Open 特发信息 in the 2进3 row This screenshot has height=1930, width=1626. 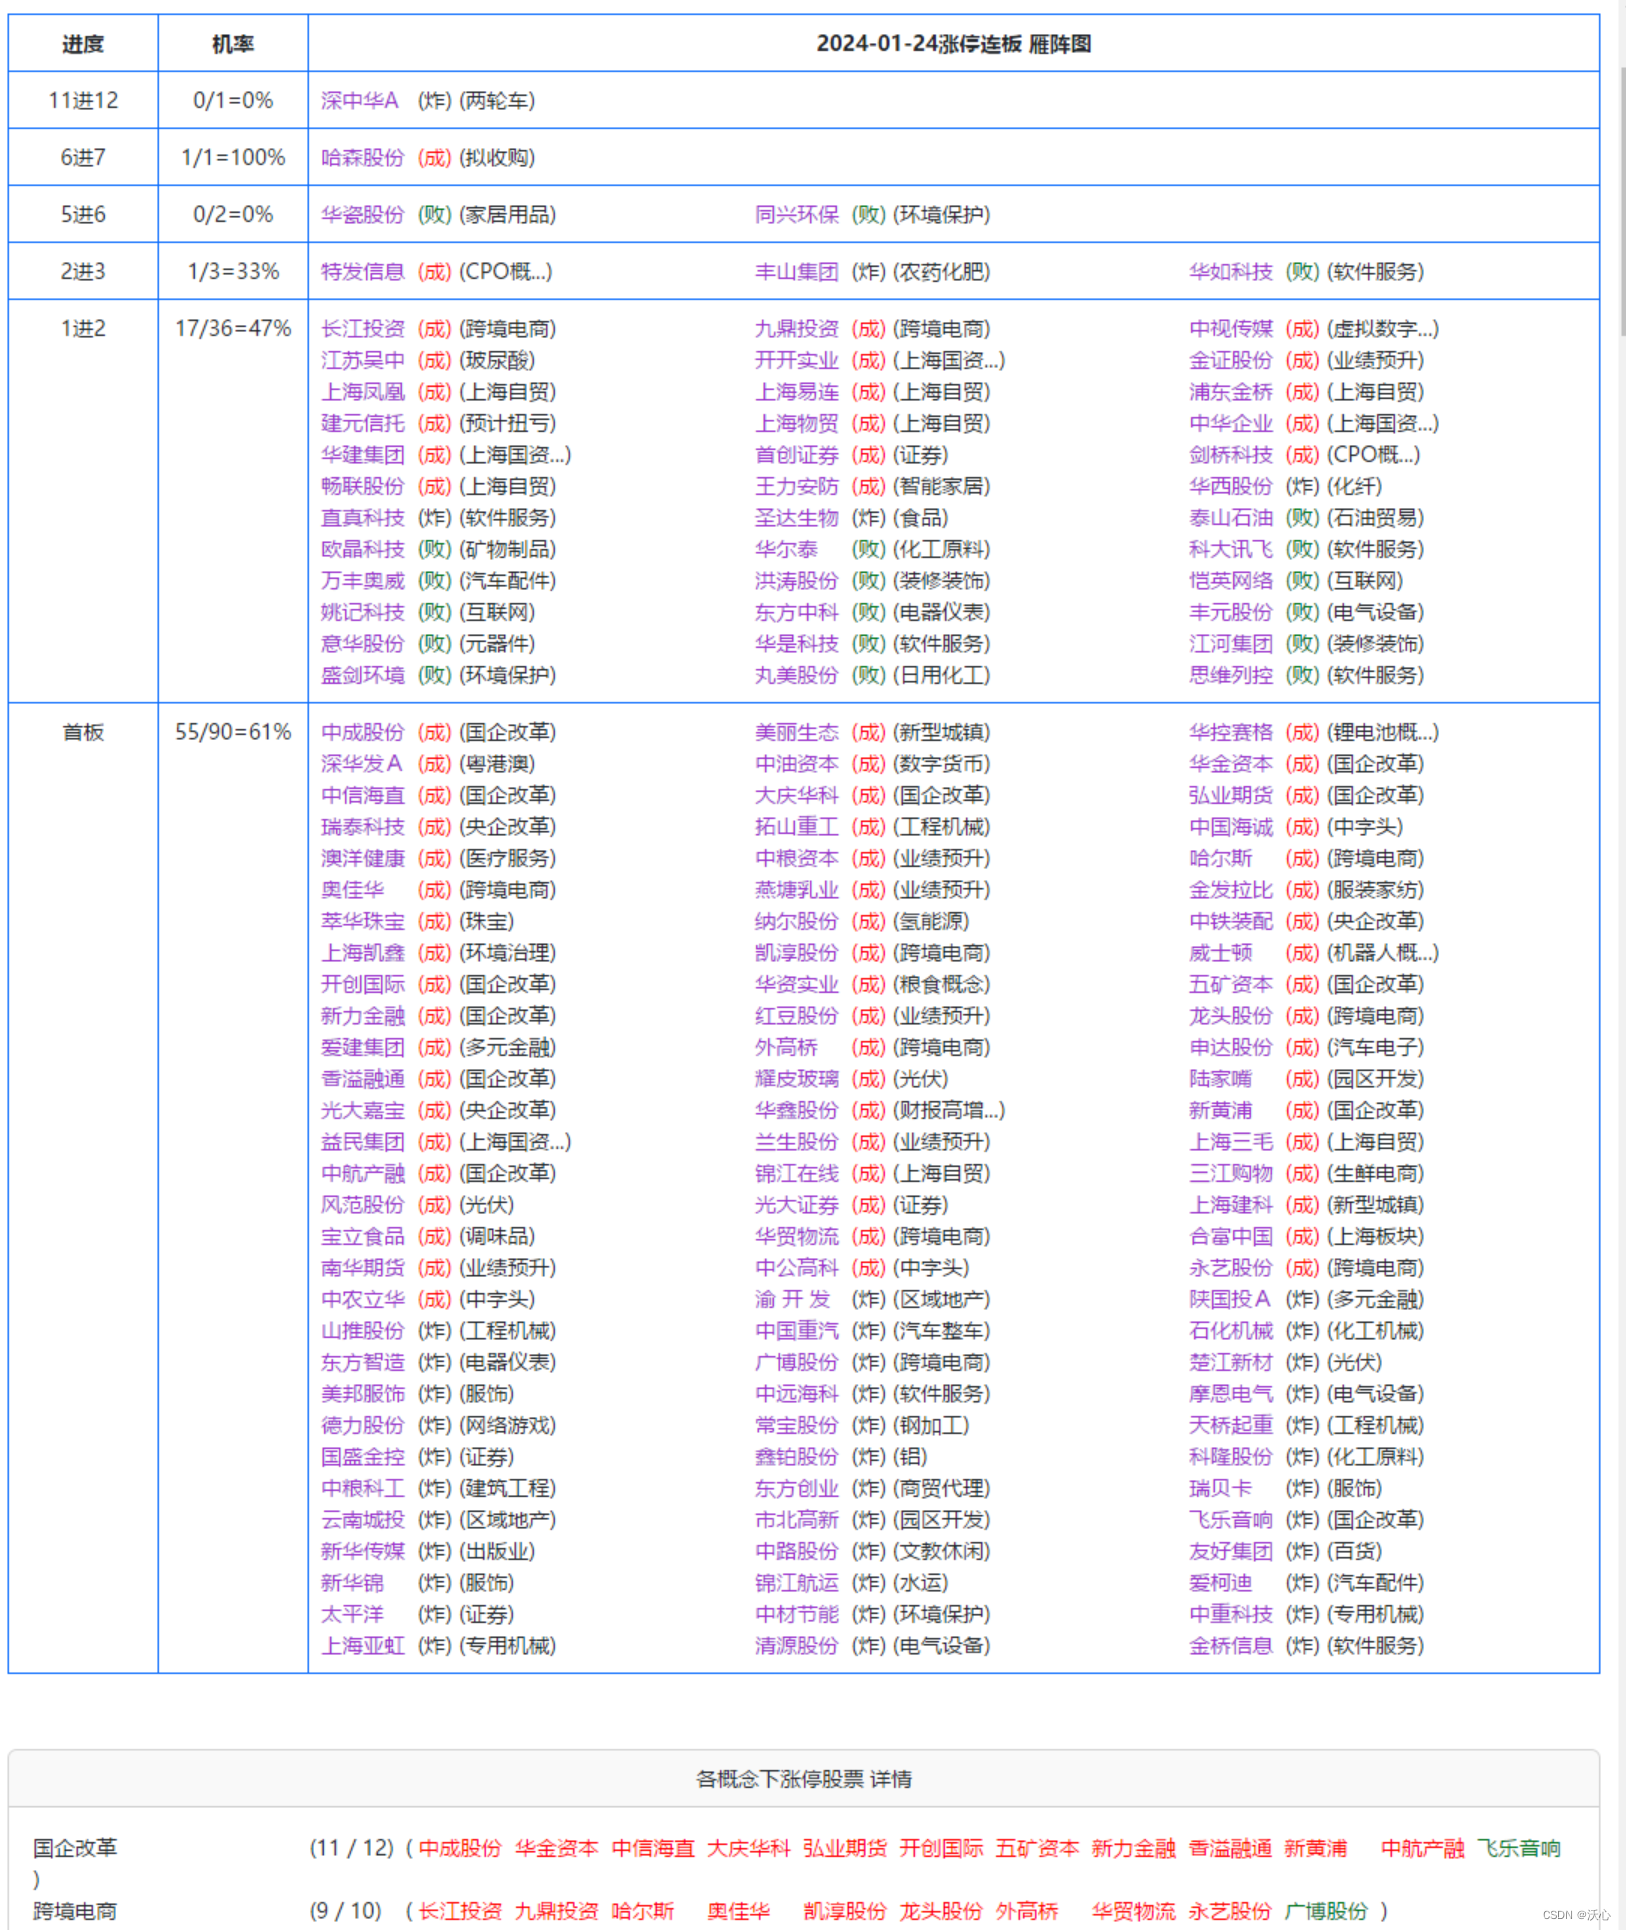[362, 272]
